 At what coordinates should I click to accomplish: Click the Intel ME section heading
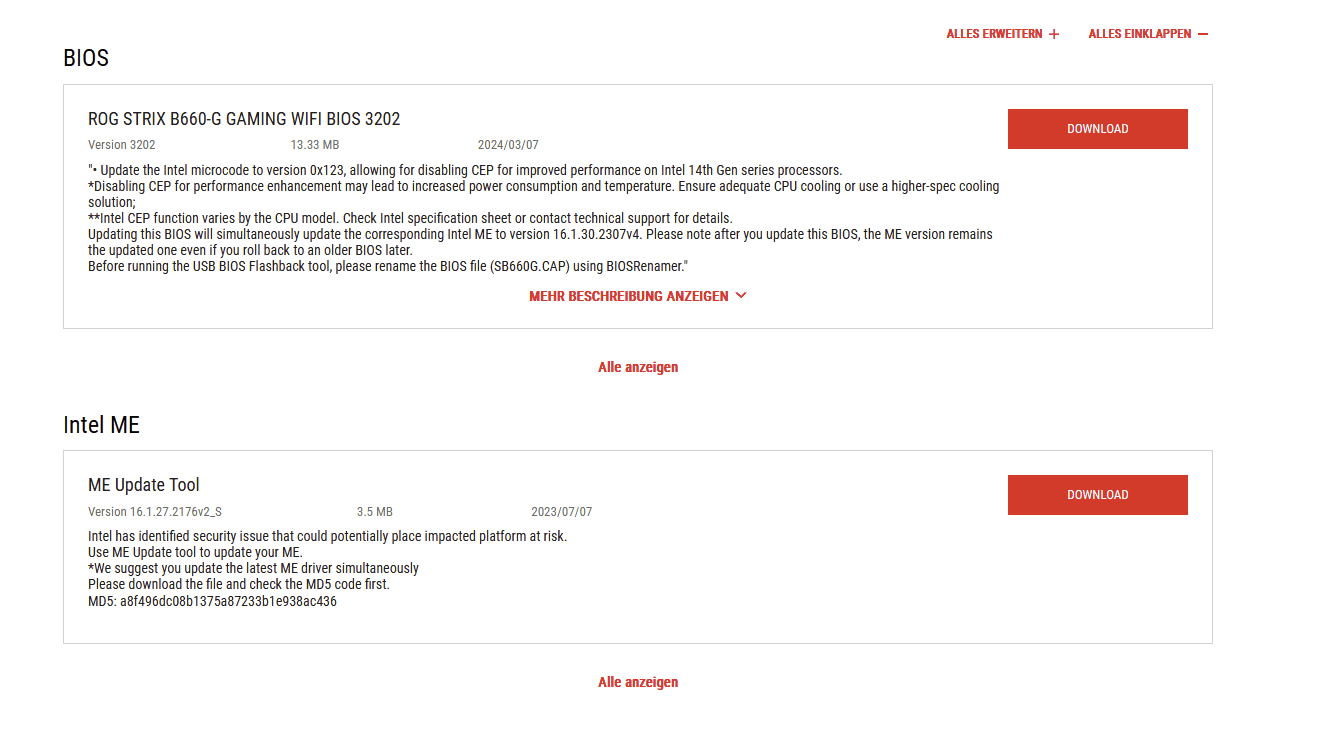click(x=101, y=425)
